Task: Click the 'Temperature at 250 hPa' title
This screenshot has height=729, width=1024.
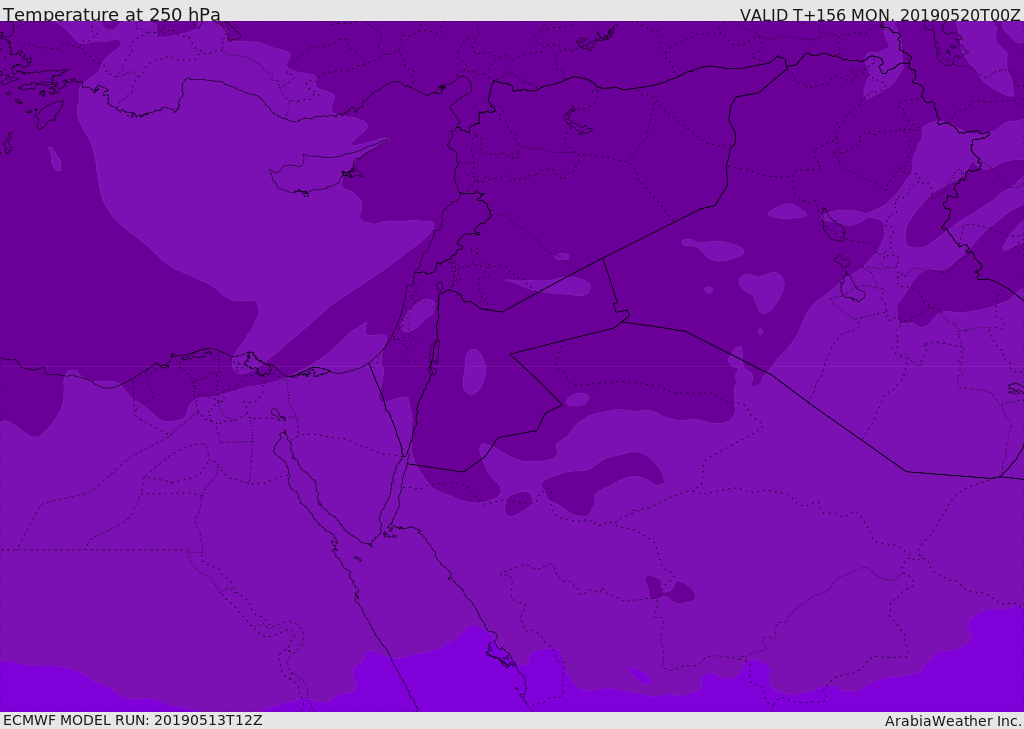Action: pyautogui.click(x=112, y=14)
